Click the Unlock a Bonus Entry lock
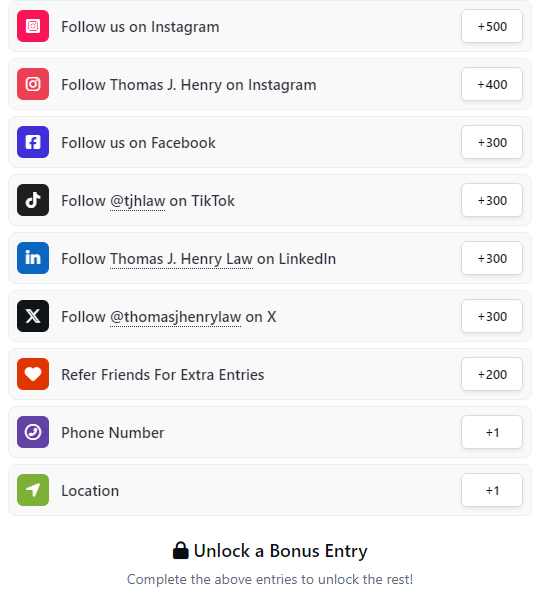Screen dimensions: 540x611 [x=180, y=551]
